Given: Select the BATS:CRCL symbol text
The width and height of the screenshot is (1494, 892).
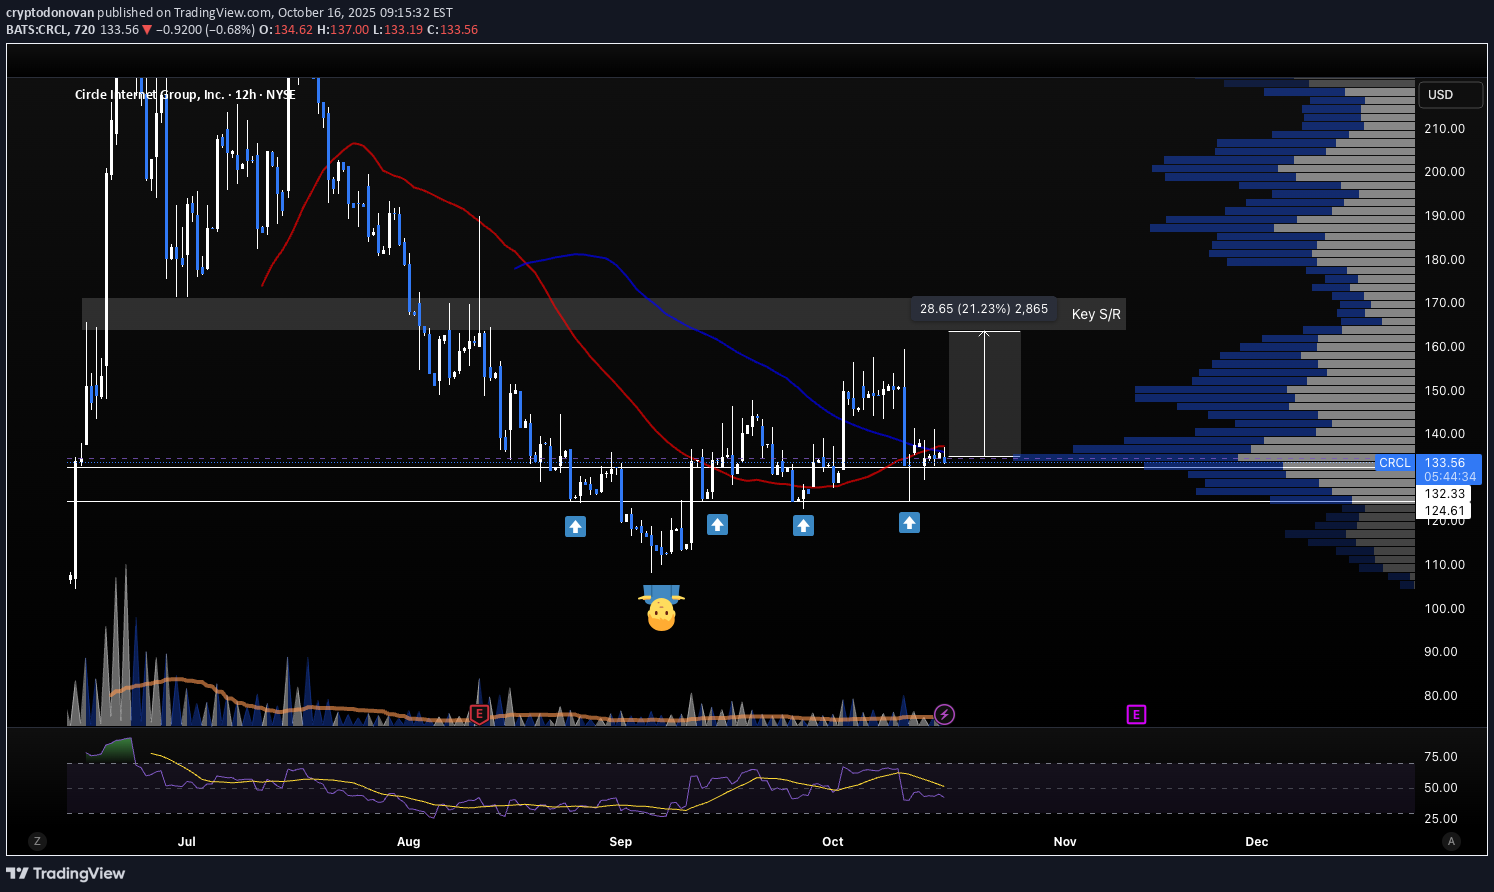Looking at the screenshot, I should (x=37, y=30).
